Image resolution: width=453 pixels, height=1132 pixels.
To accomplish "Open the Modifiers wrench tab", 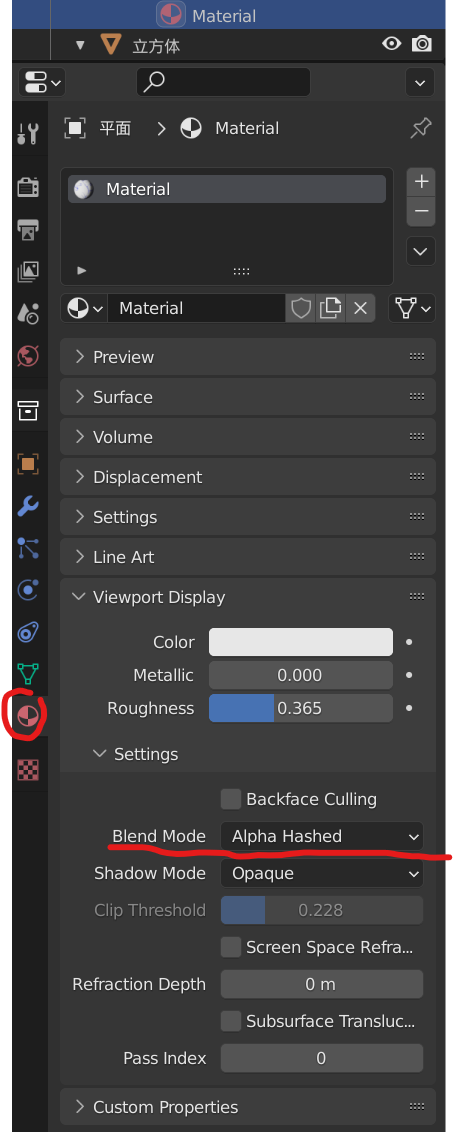I will (28, 506).
